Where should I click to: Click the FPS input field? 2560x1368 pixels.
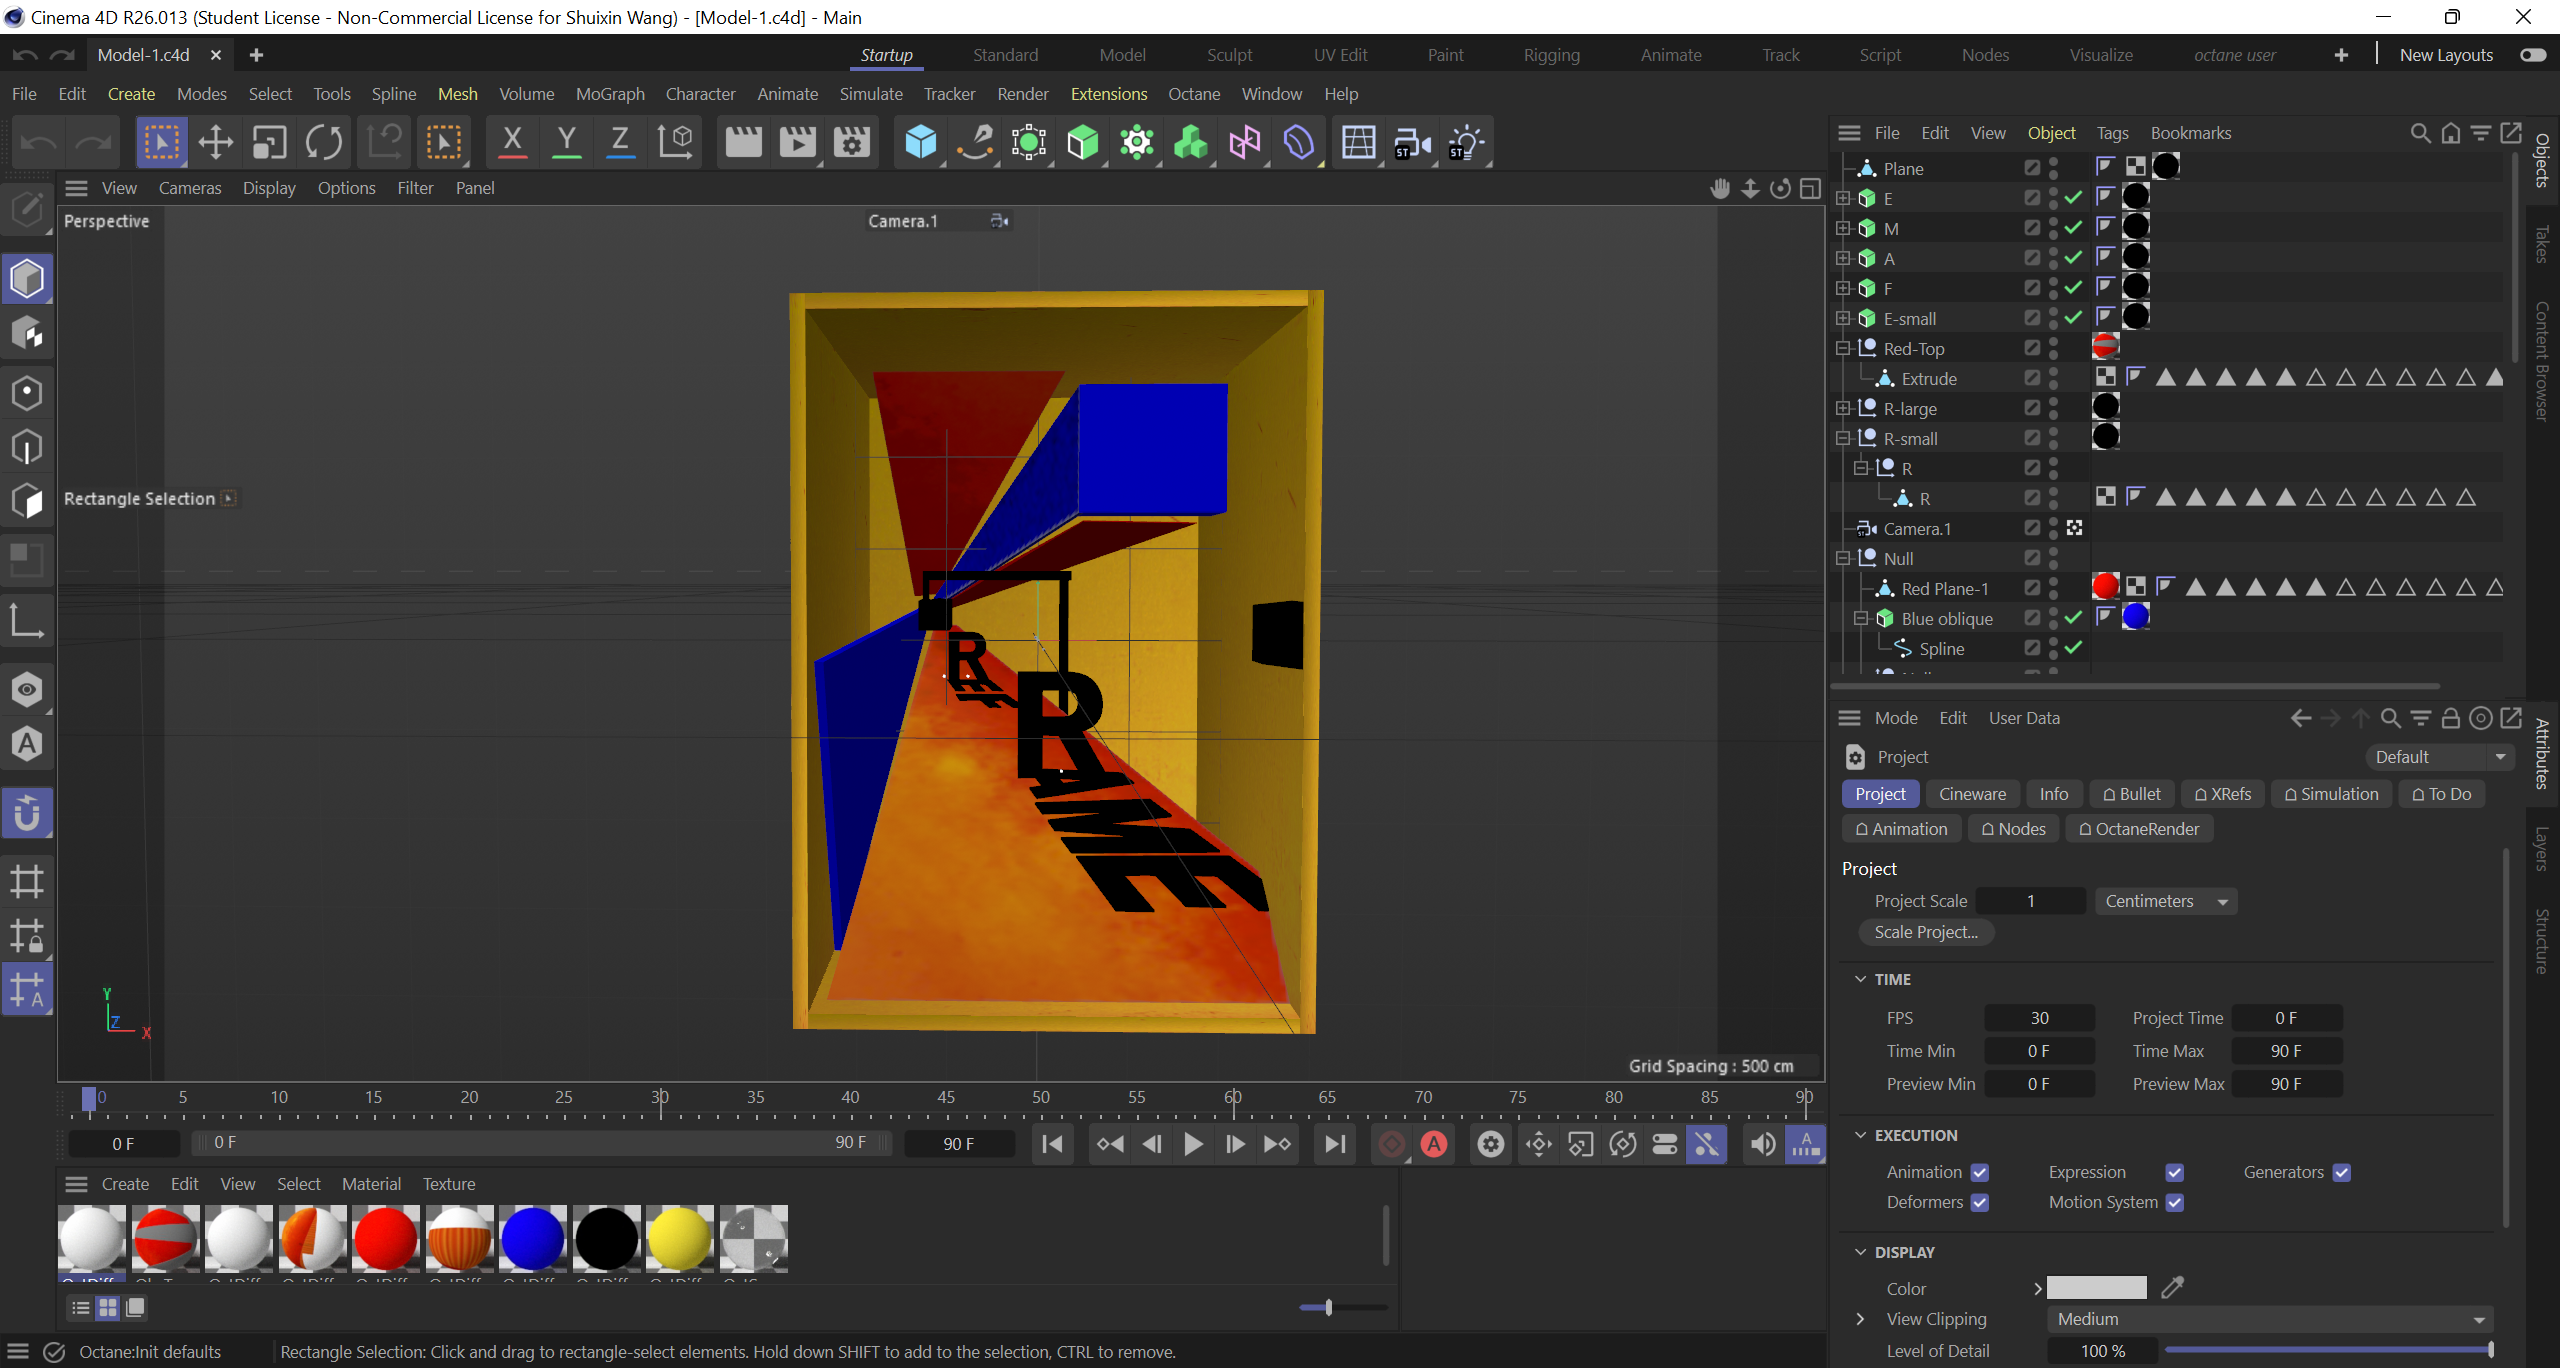click(2039, 1018)
